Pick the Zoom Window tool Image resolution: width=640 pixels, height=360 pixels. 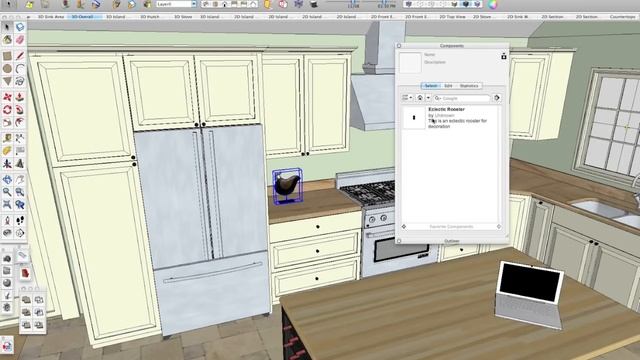[x=20, y=192]
